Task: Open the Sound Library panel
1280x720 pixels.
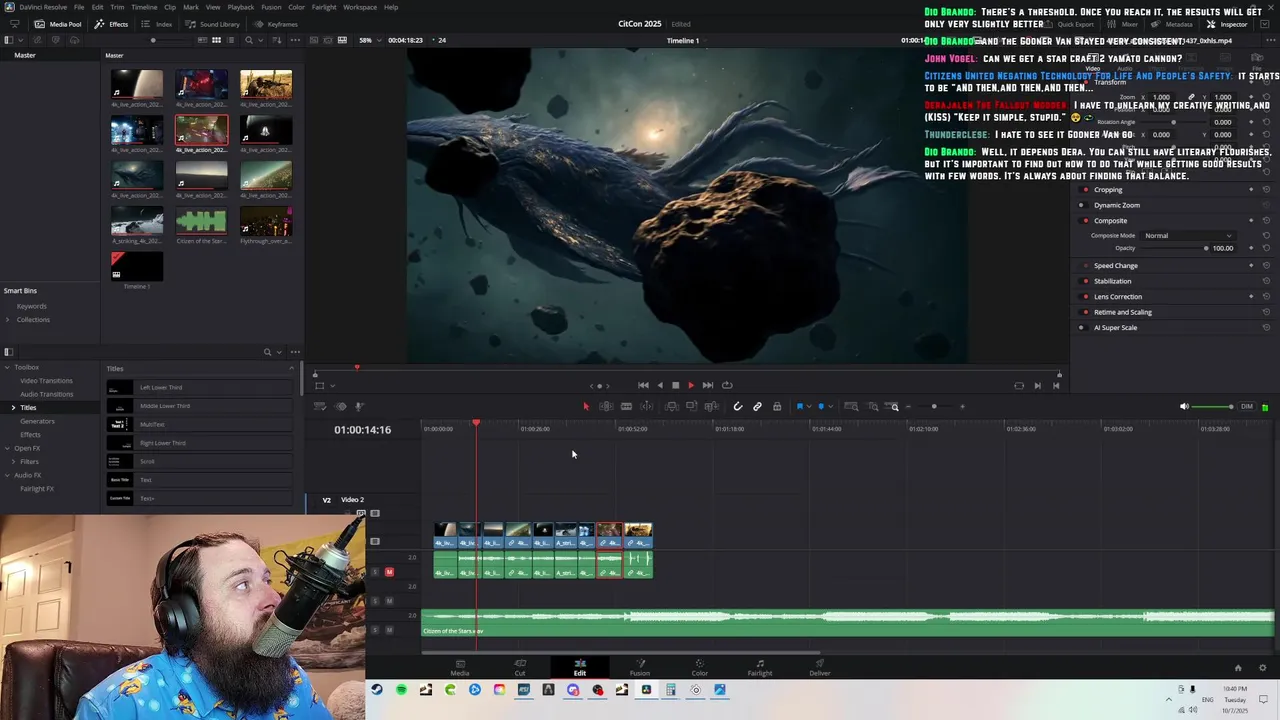Action: [x=212, y=24]
